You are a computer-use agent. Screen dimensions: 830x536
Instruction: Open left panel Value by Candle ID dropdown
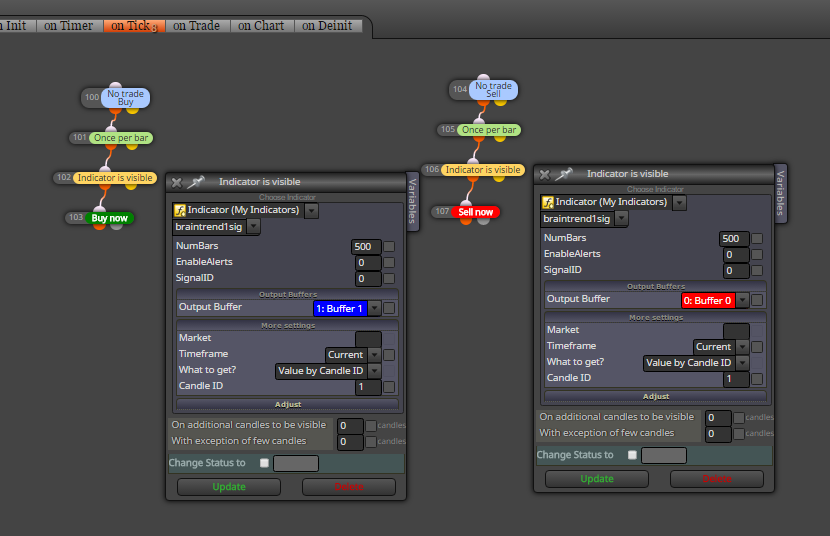(374, 371)
